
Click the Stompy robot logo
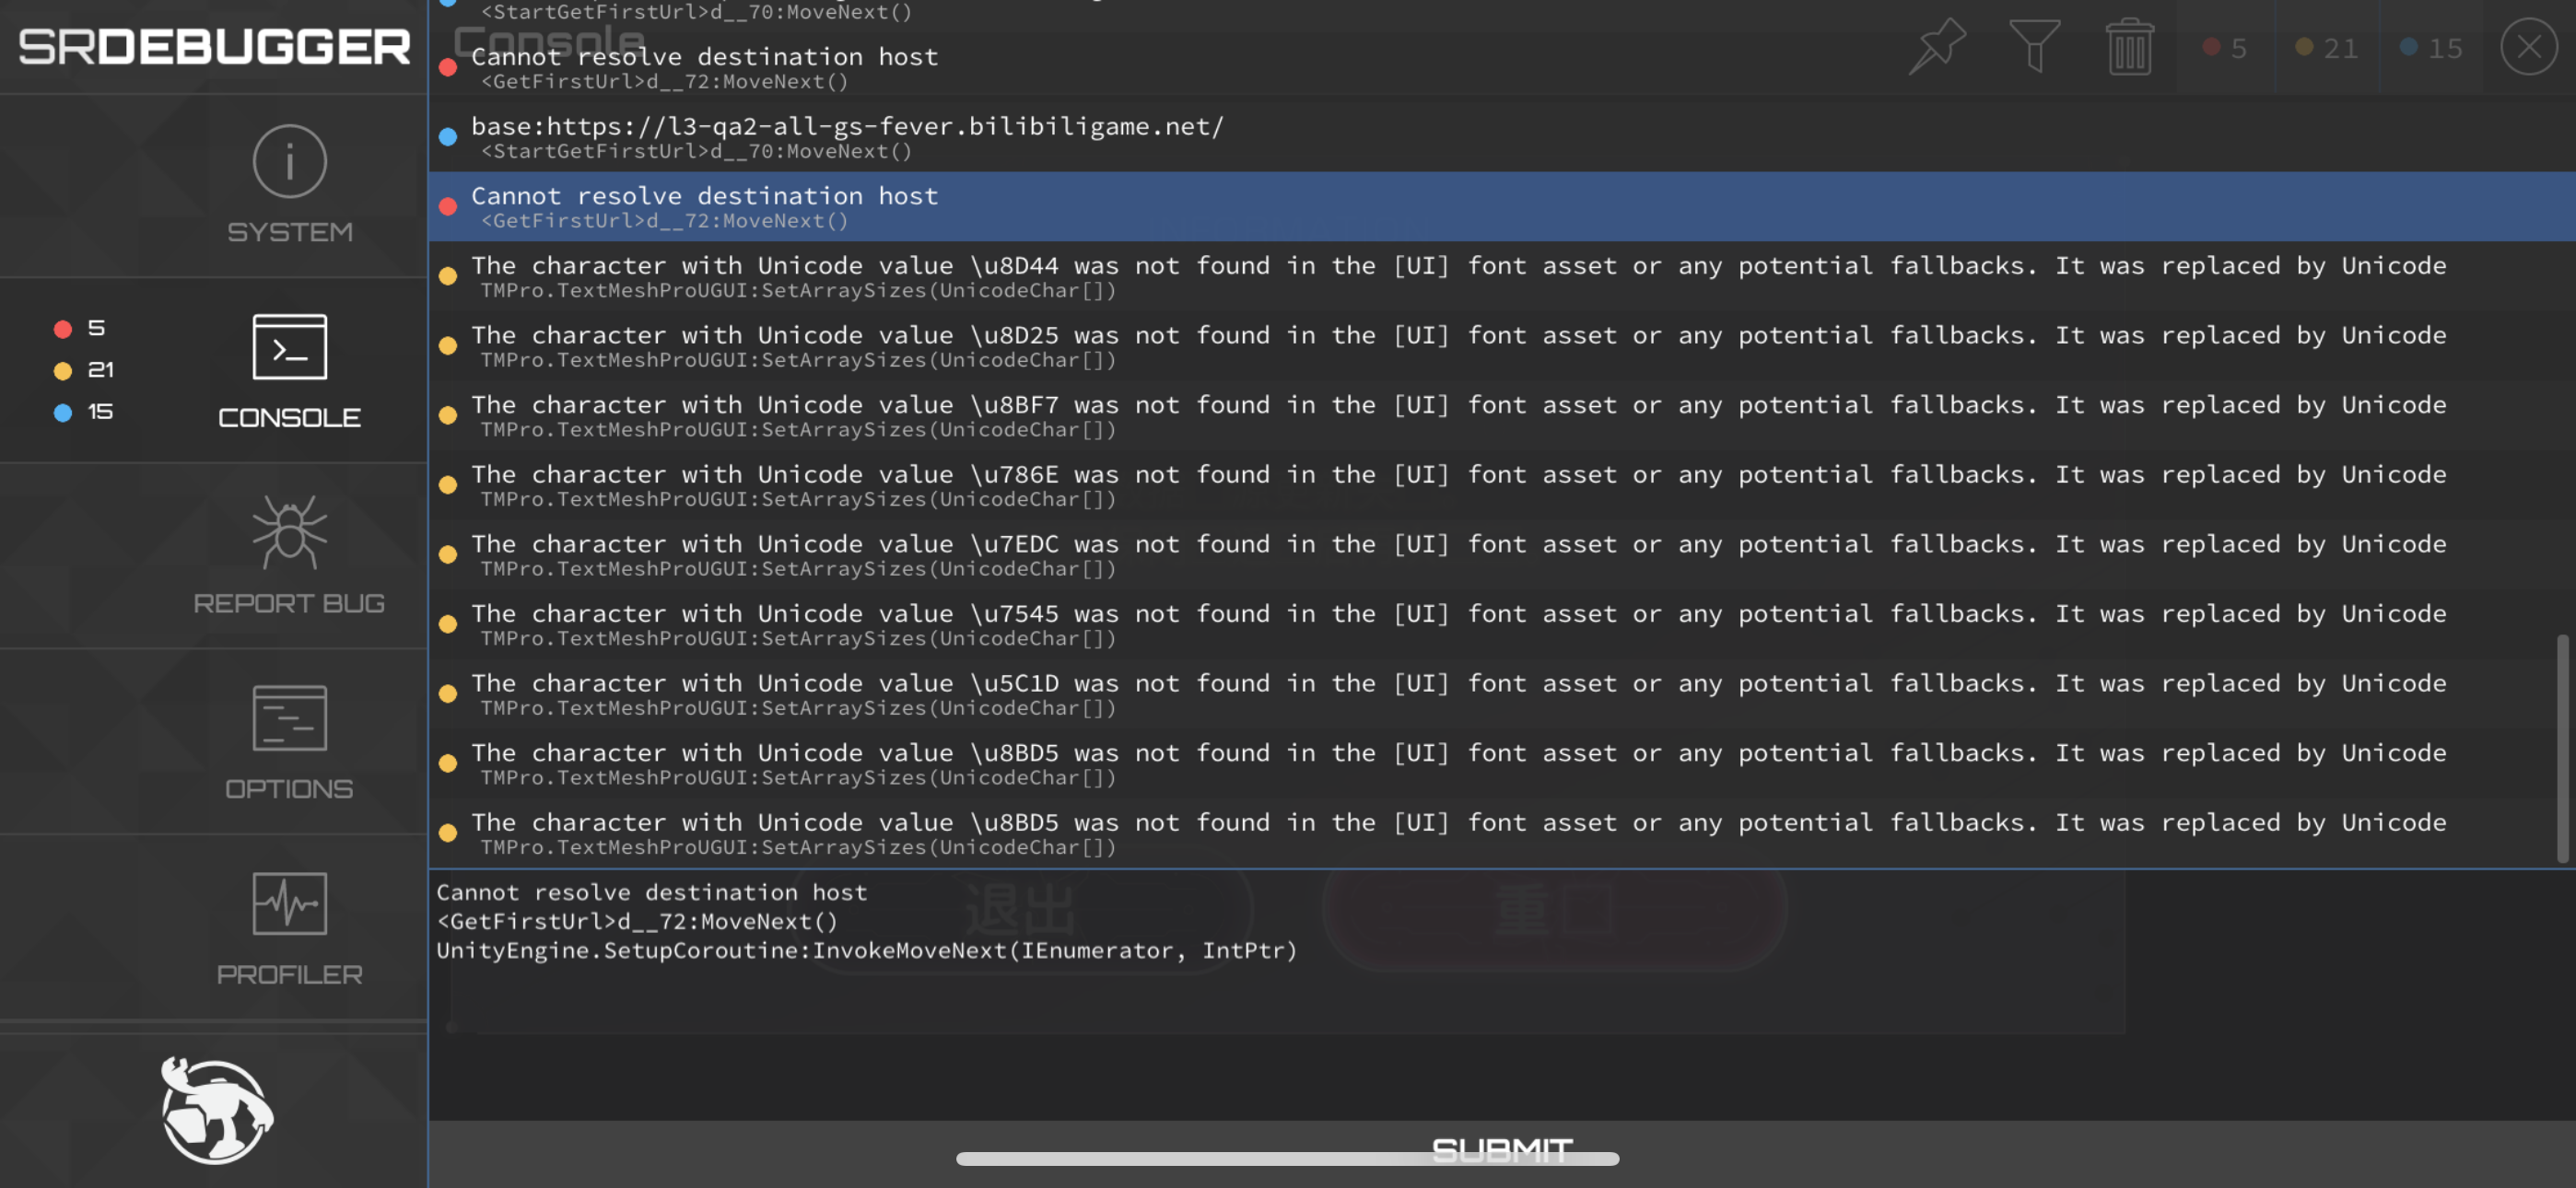(216, 1110)
